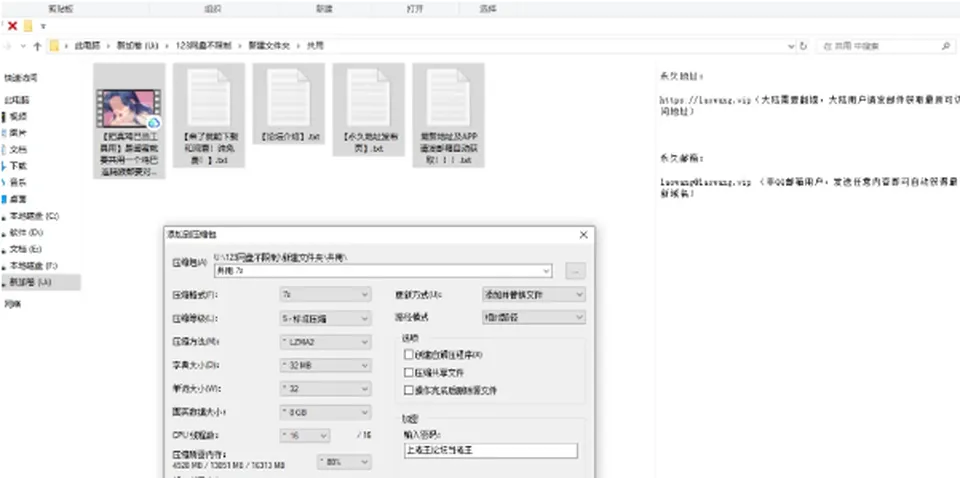
Task: Open the 压缩格式 dropdown showing 7z
Action: 326,294
